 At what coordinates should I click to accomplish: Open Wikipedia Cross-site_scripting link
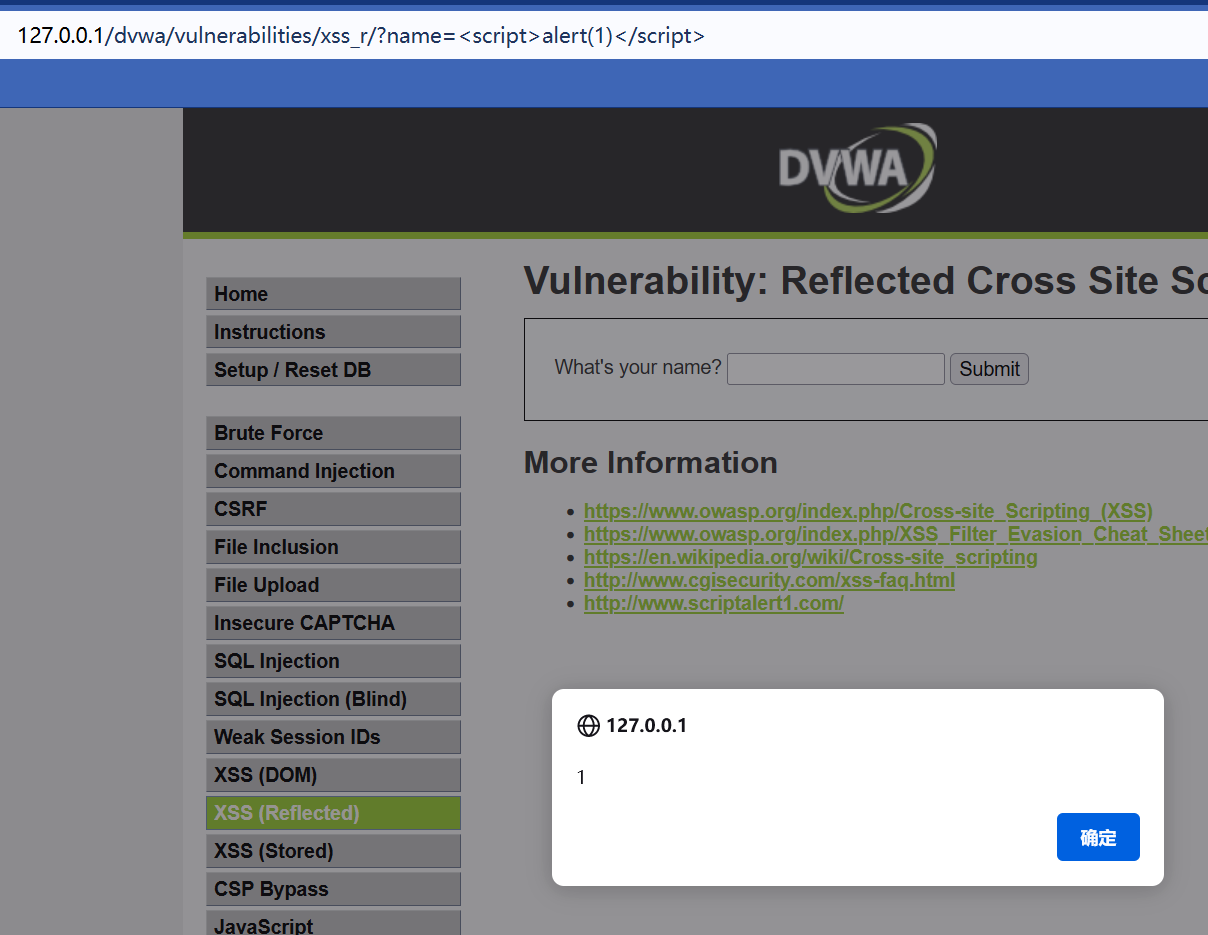(811, 557)
